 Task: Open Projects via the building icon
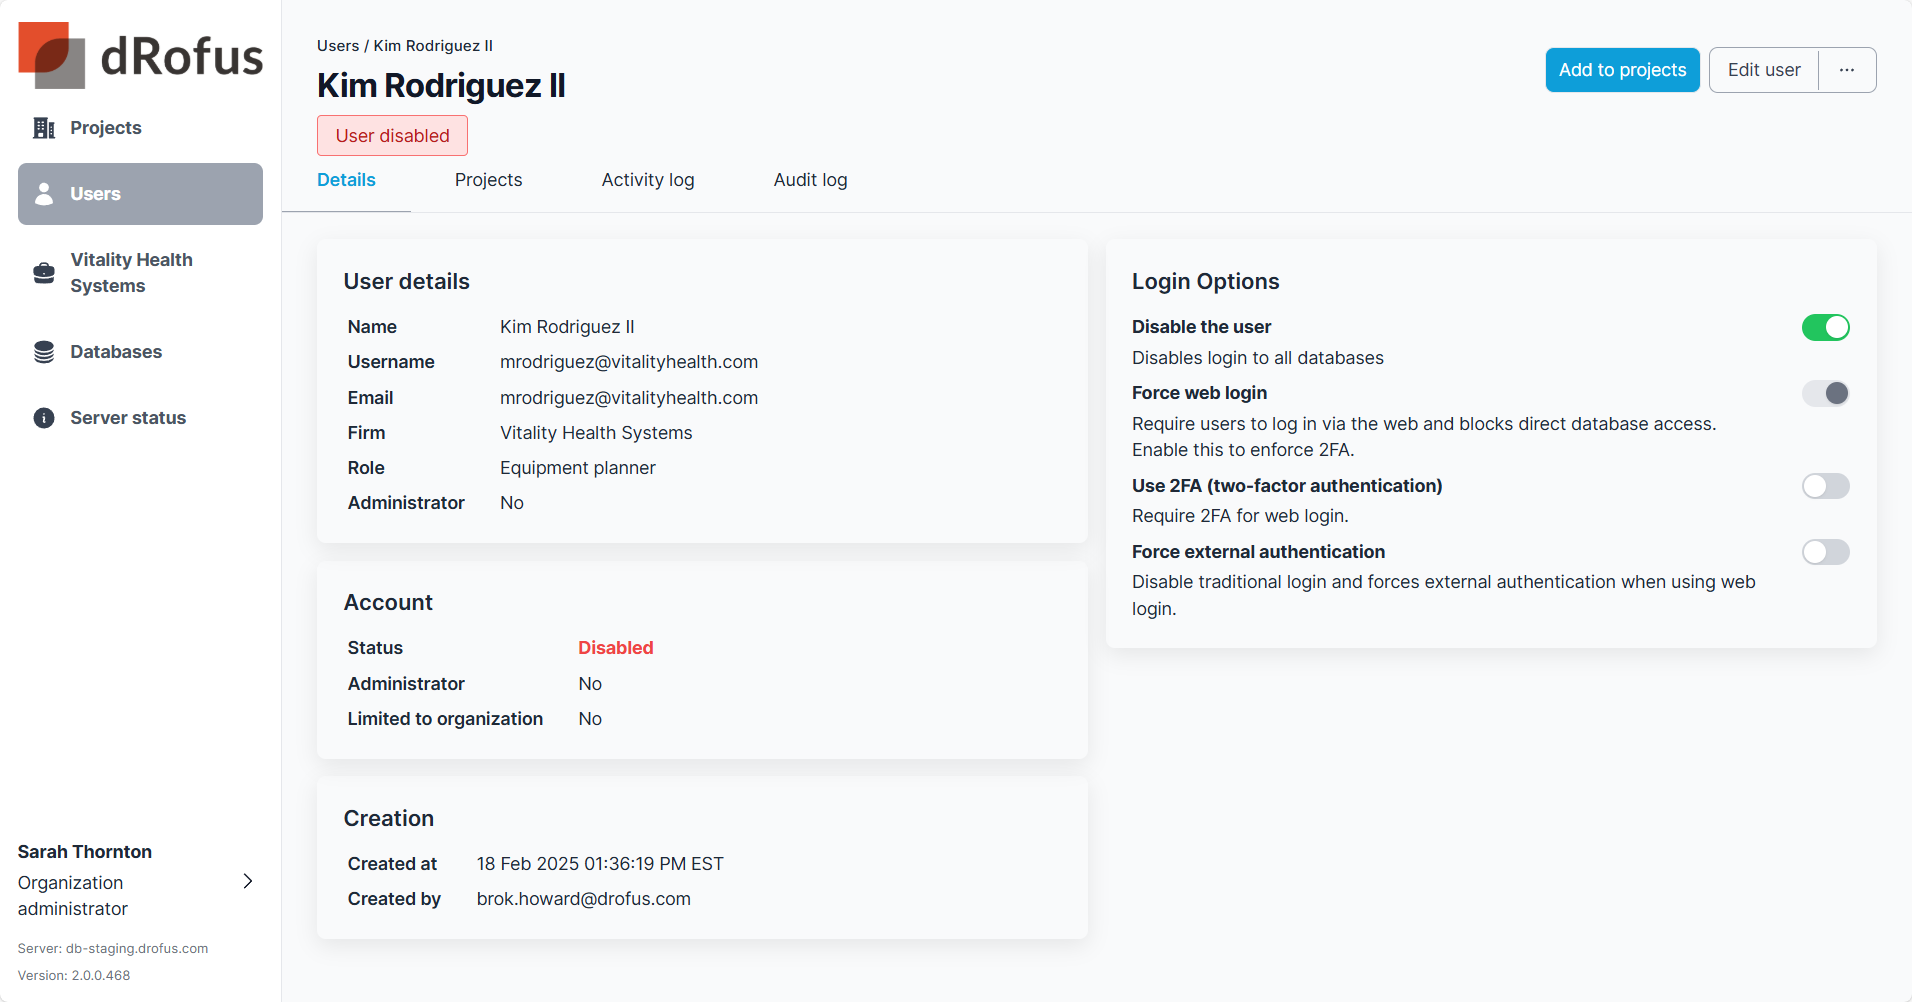pyautogui.click(x=44, y=128)
